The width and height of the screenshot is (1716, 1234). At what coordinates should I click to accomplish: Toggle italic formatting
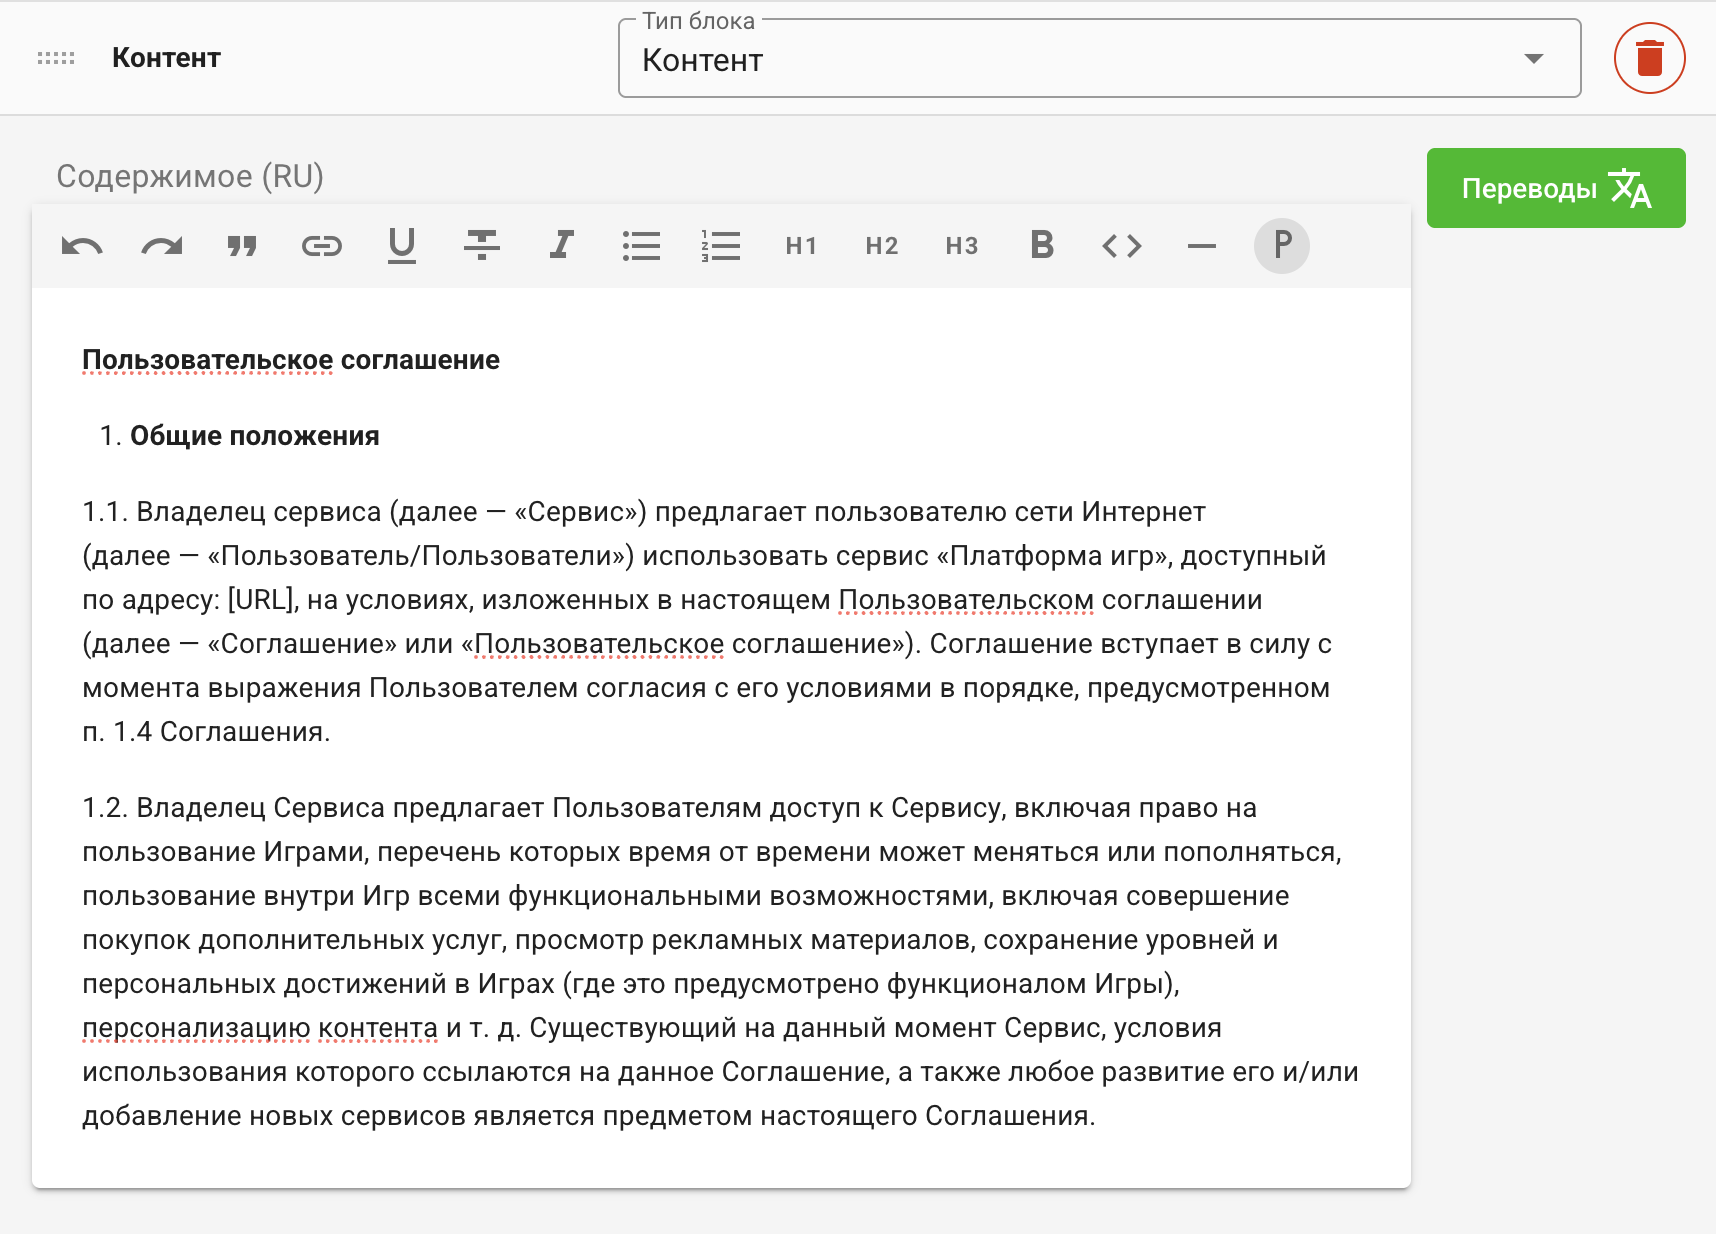click(x=562, y=246)
